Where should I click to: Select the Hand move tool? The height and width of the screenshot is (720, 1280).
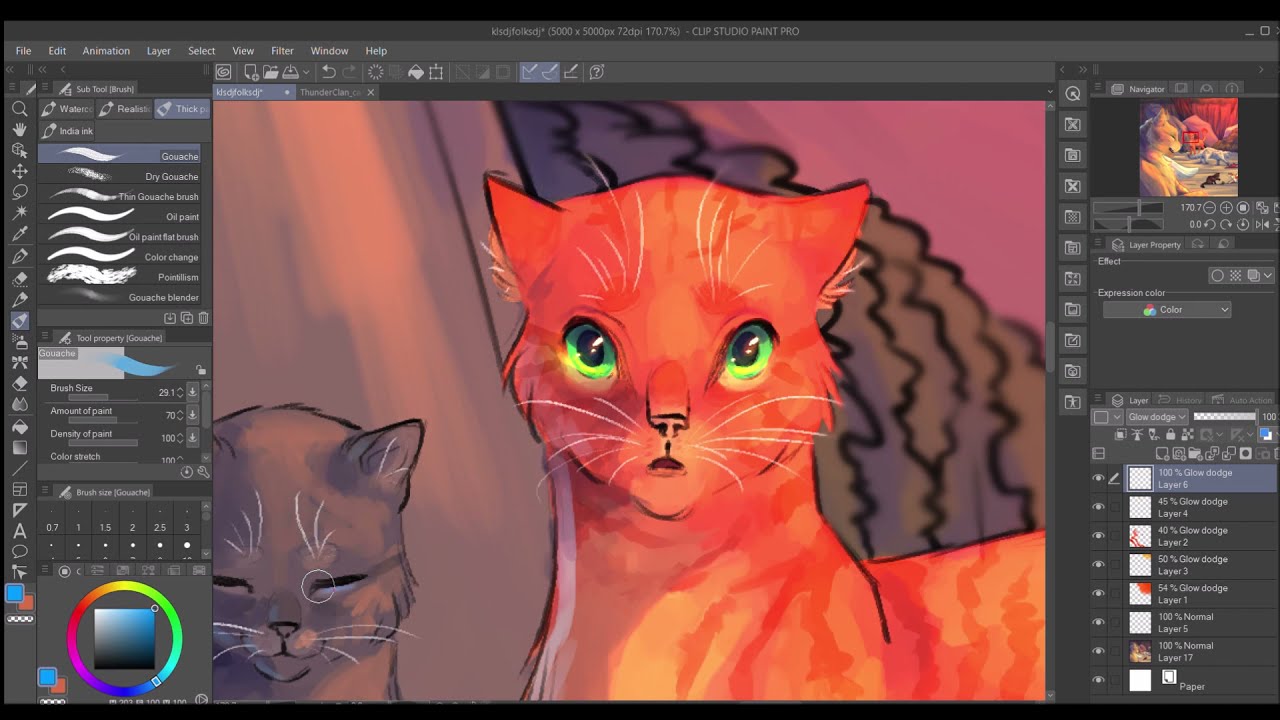tap(19, 130)
